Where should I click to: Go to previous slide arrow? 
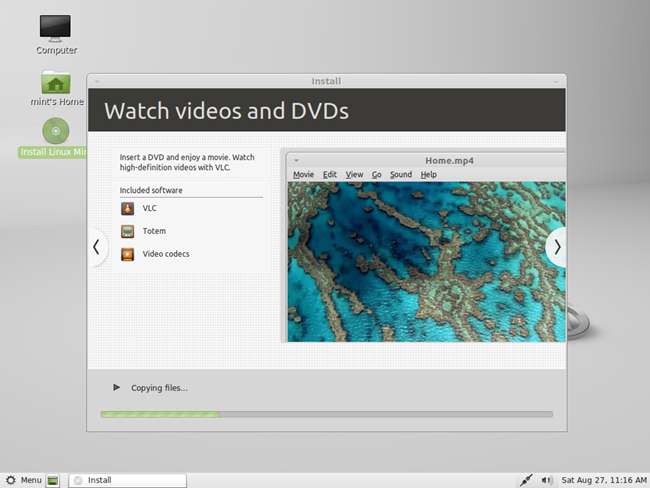point(97,247)
